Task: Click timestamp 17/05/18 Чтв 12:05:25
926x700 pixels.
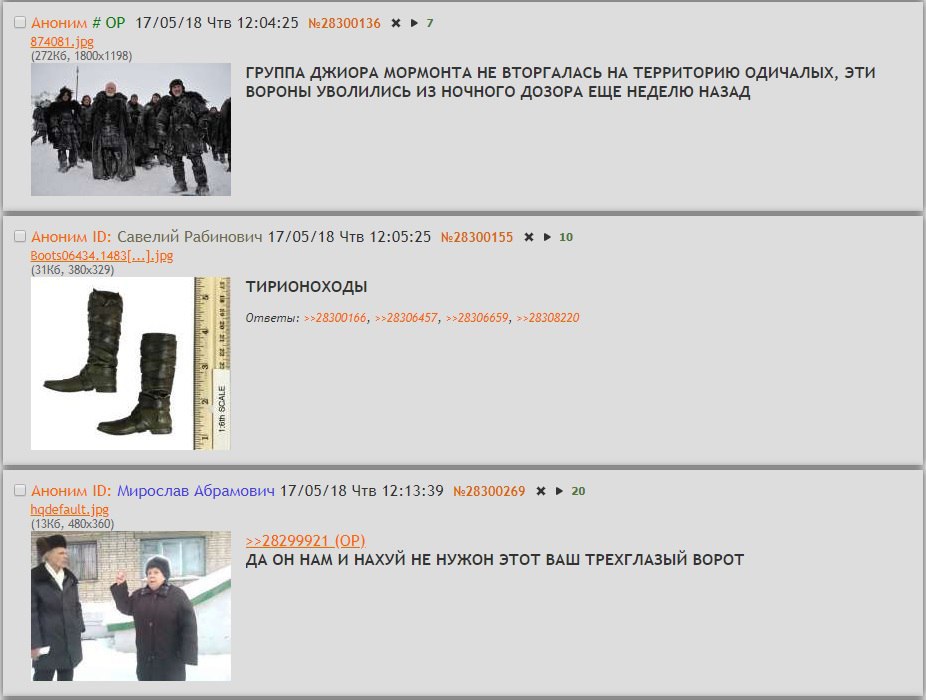Action: [x=349, y=237]
